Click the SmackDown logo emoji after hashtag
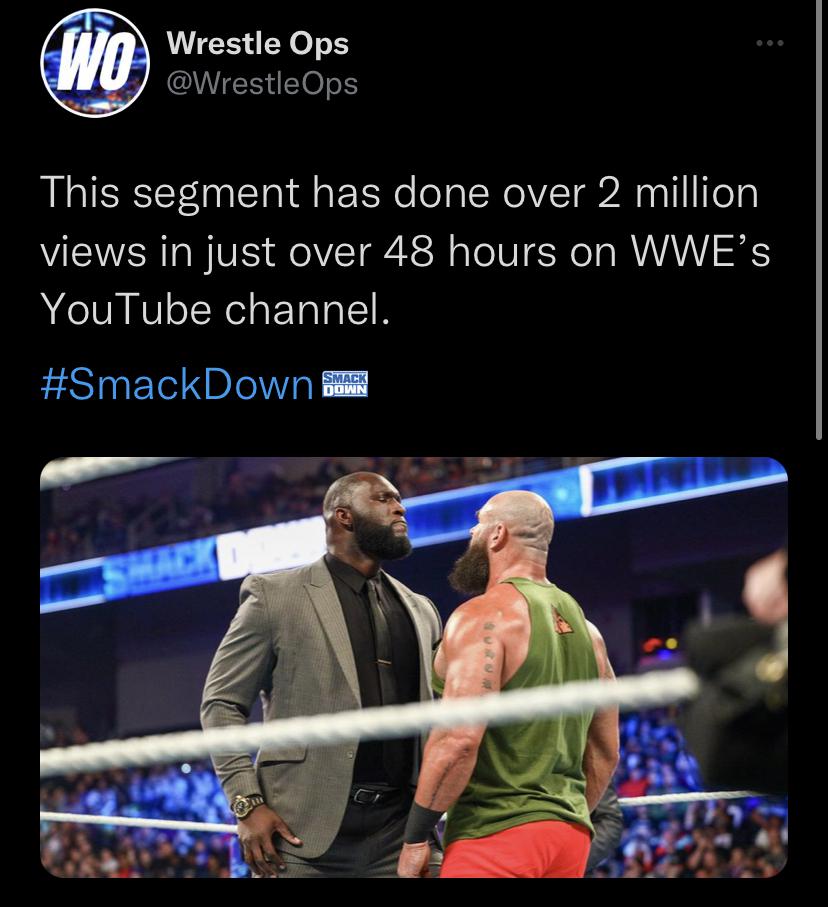The height and width of the screenshot is (907, 828). tap(345, 384)
